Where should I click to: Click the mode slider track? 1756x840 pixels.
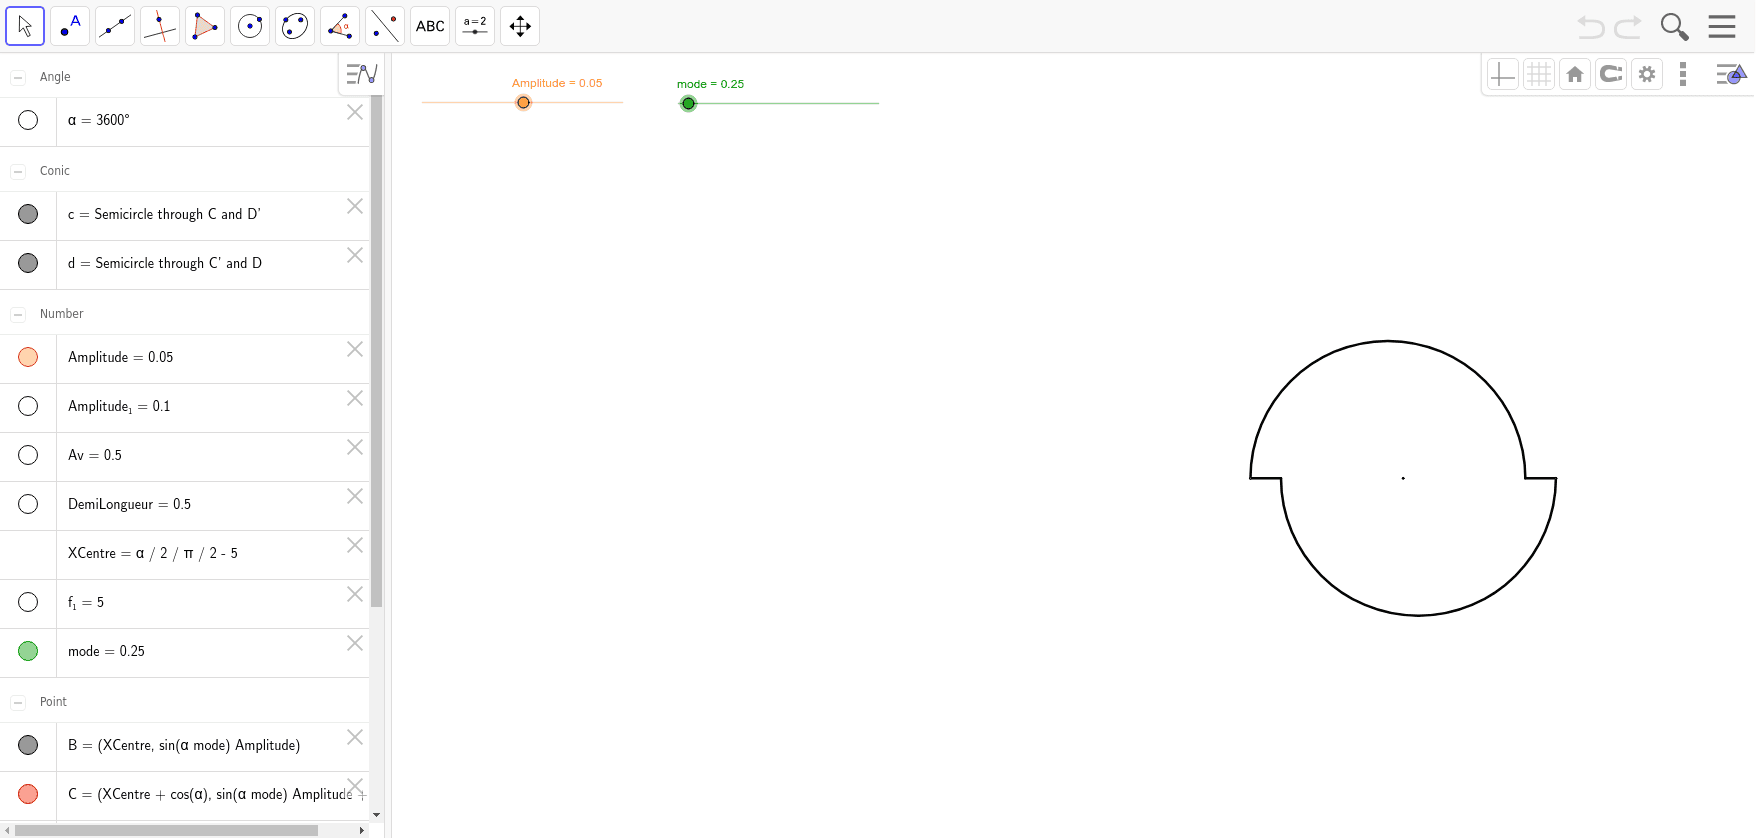[779, 103]
